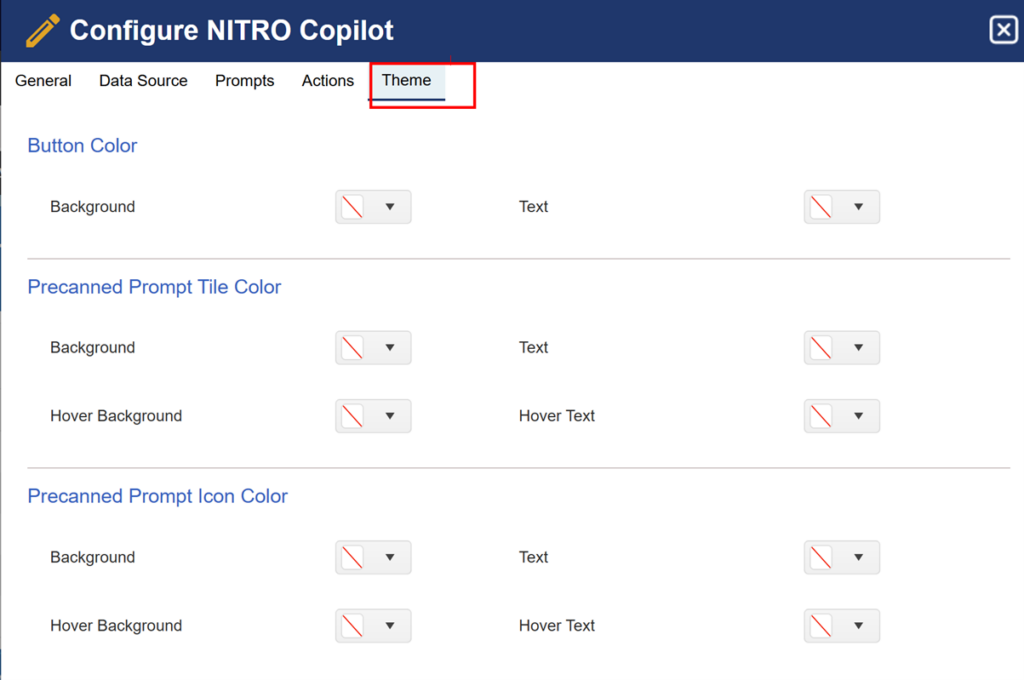Choose the Icon Color Hover Text swatch
The height and width of the screenshot is (680, 1024).
click(821, 626)
